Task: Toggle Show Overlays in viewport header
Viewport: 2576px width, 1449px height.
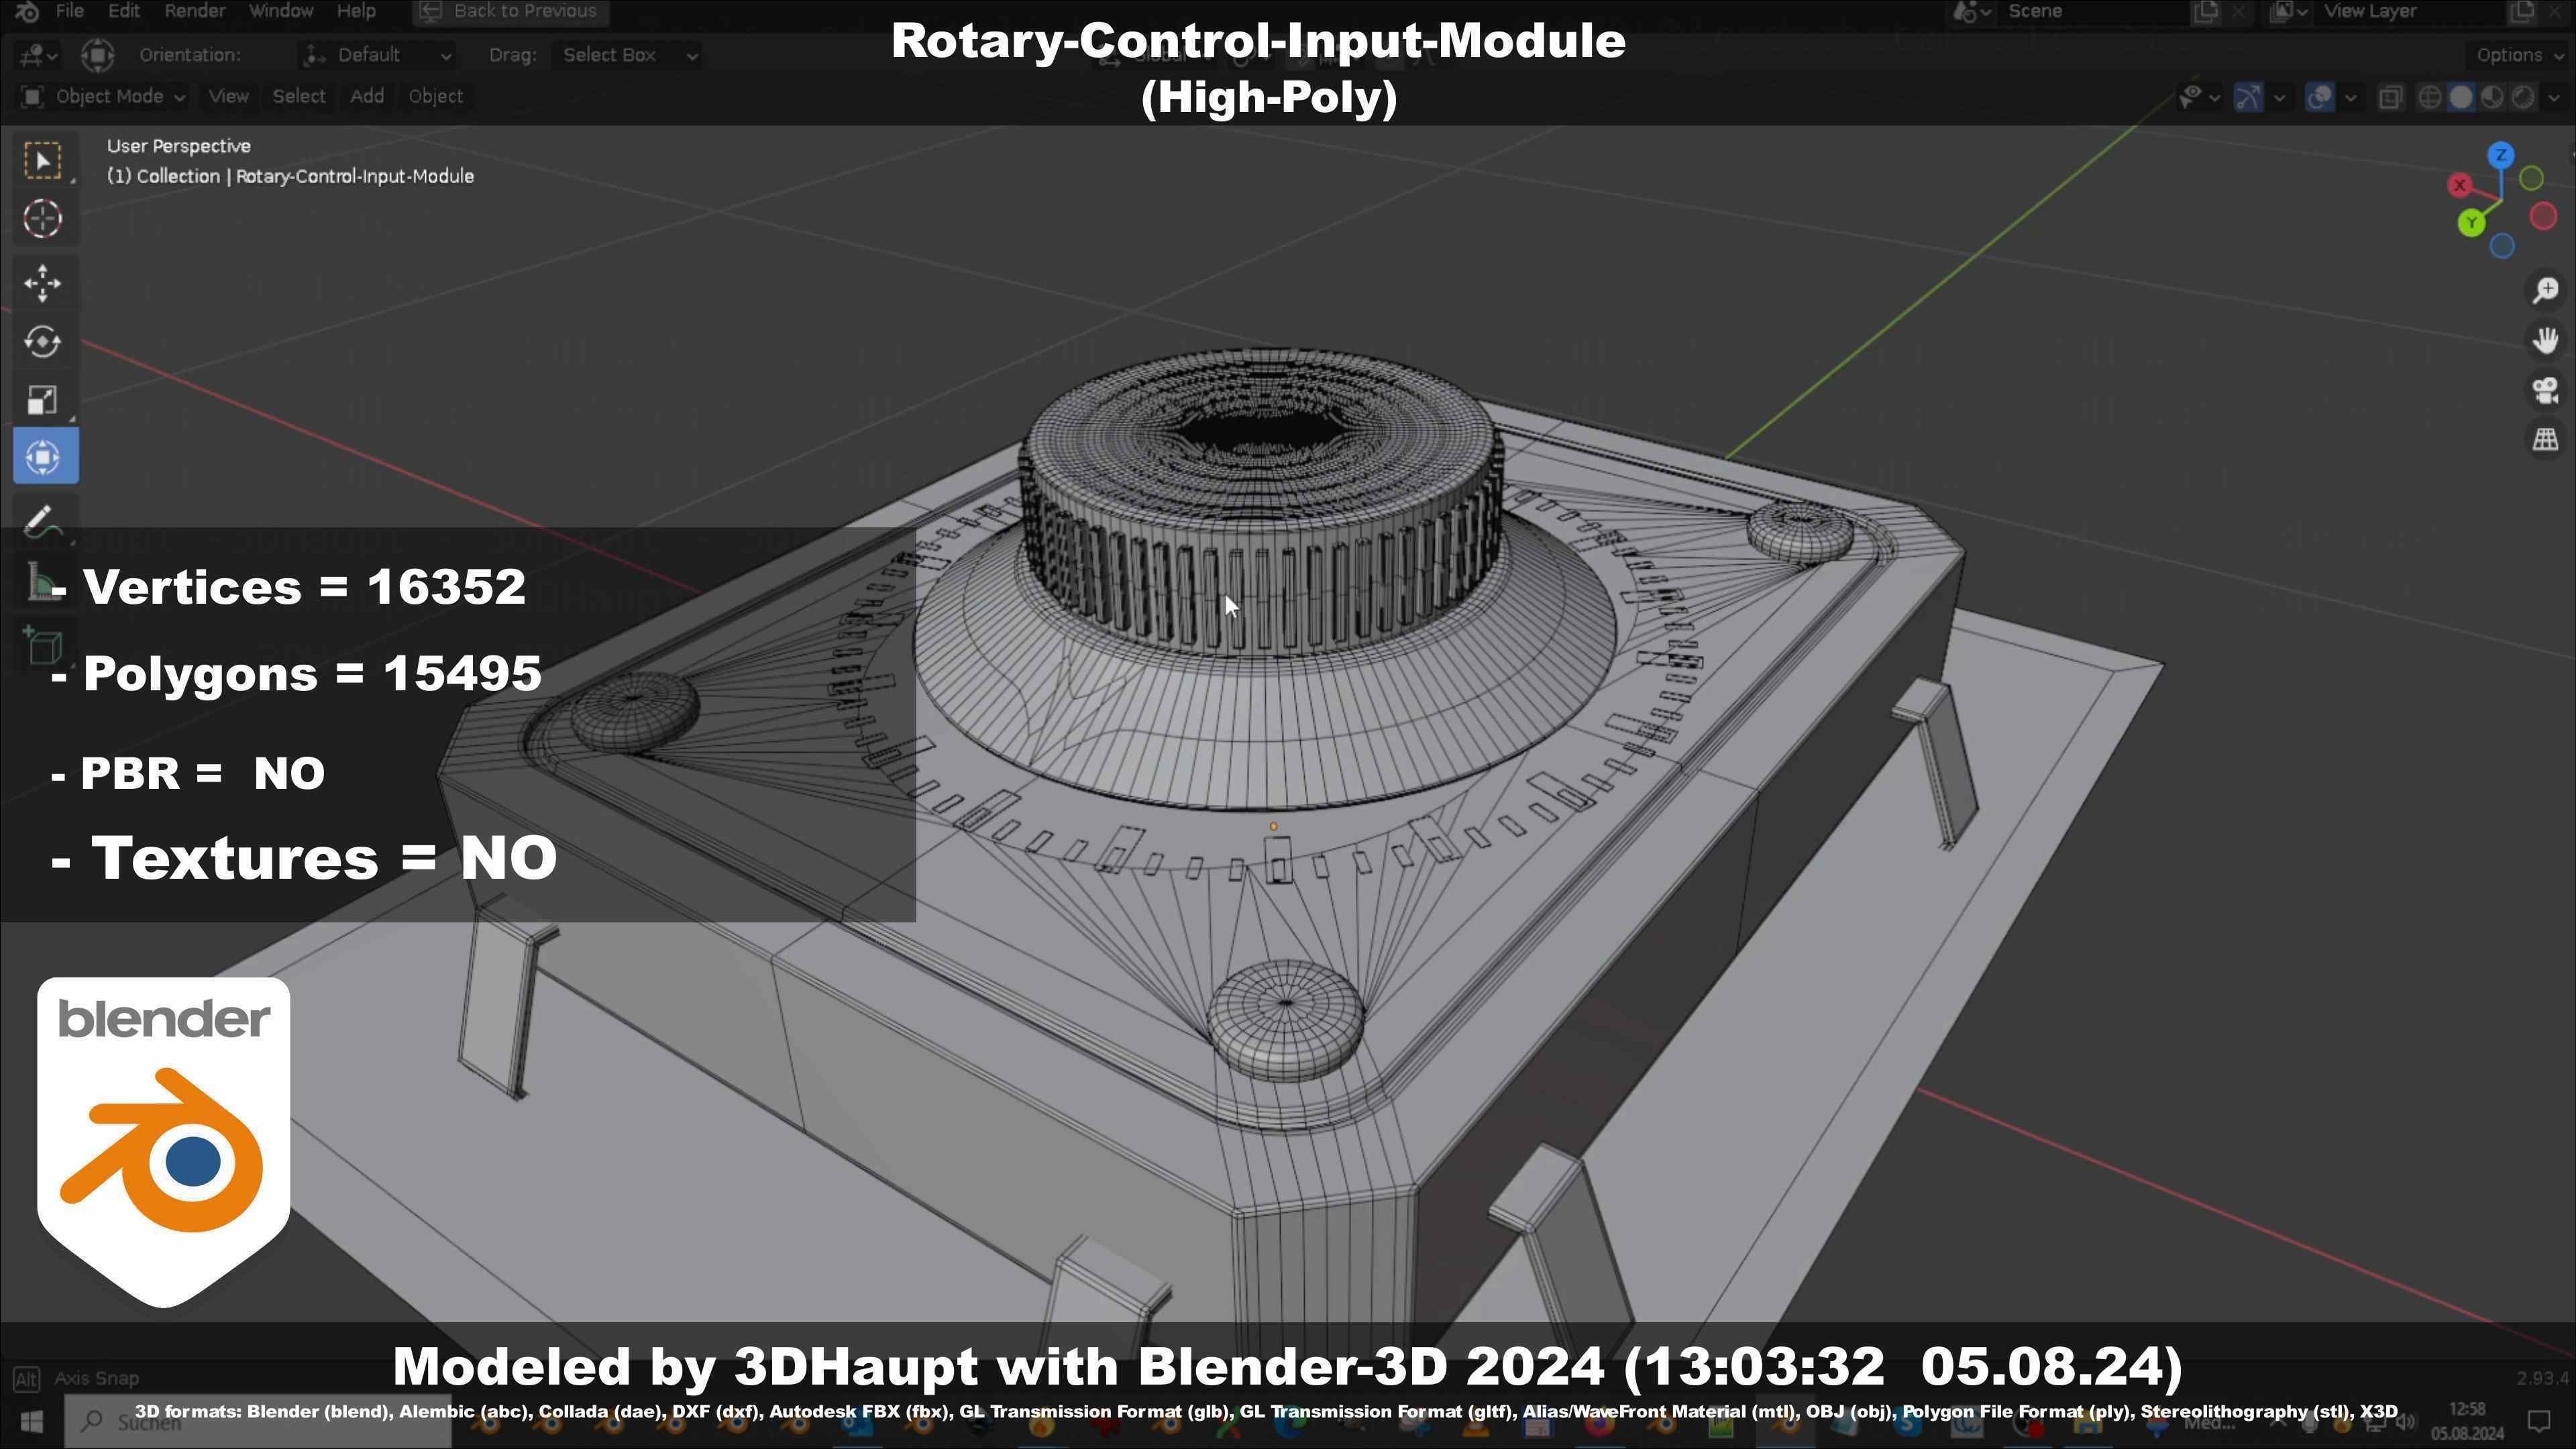Action: tap(2319, 97)
